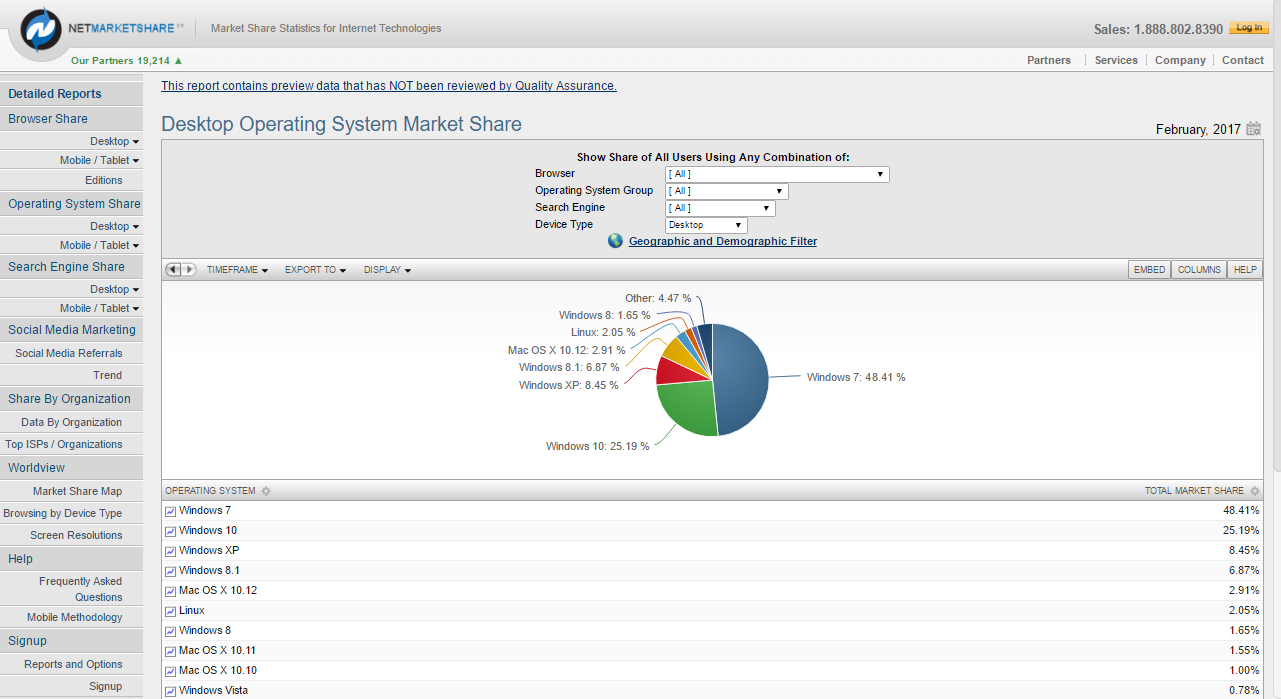Click the 48.41% market share value

click(1241, 510)
